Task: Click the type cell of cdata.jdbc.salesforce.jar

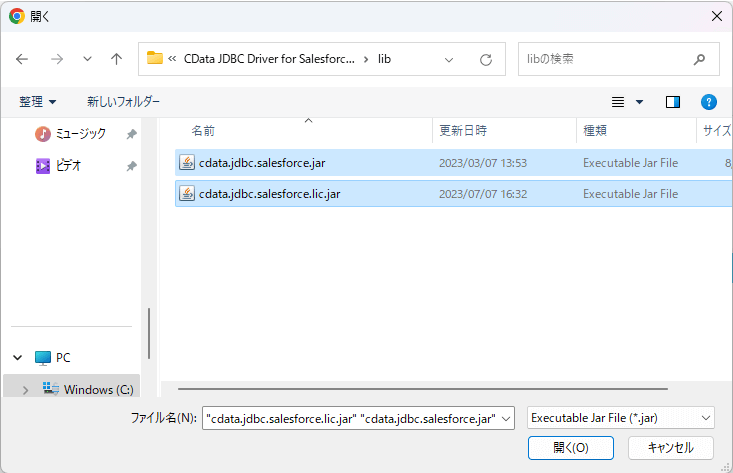Action: [630, 163]
